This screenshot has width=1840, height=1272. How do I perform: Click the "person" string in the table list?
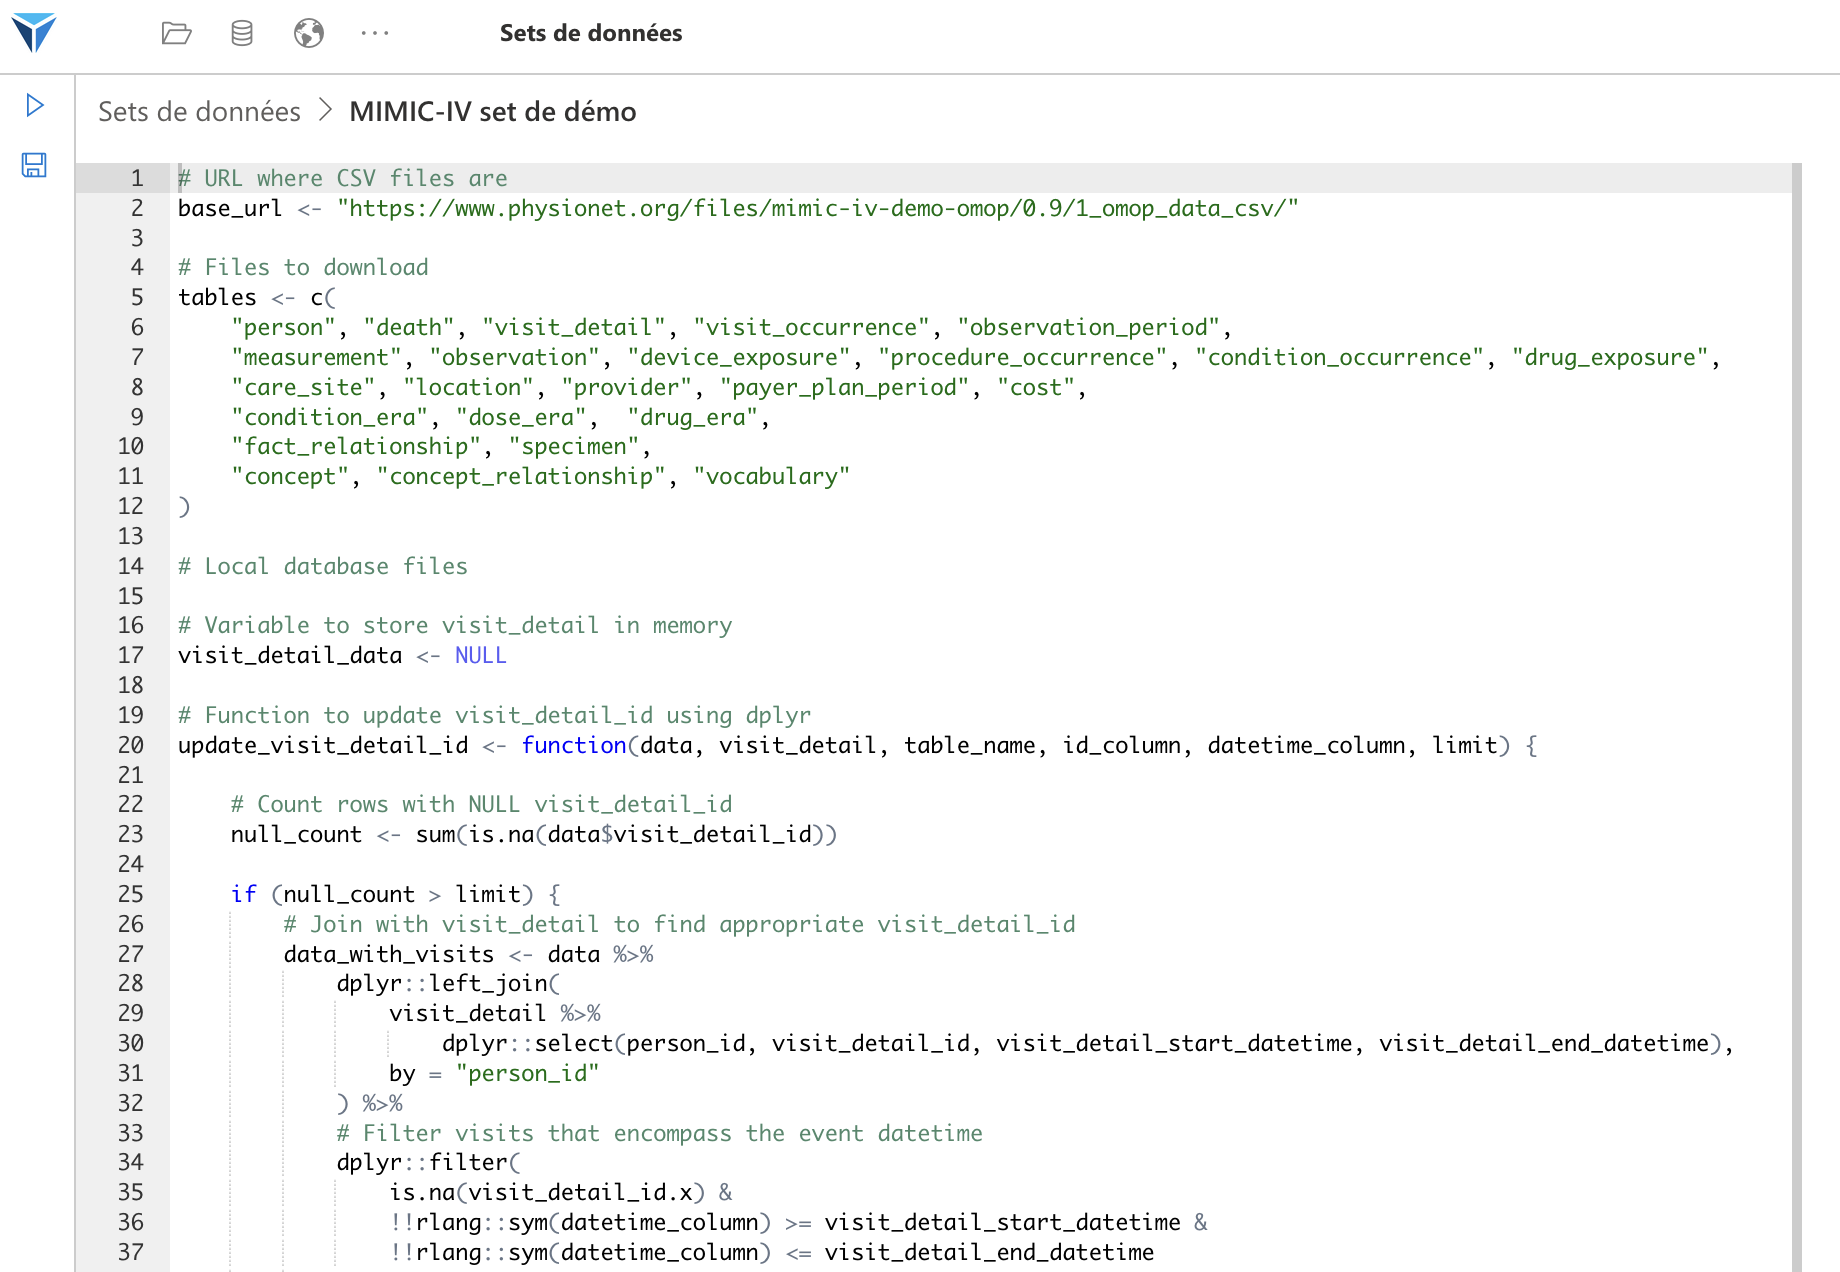284,327
